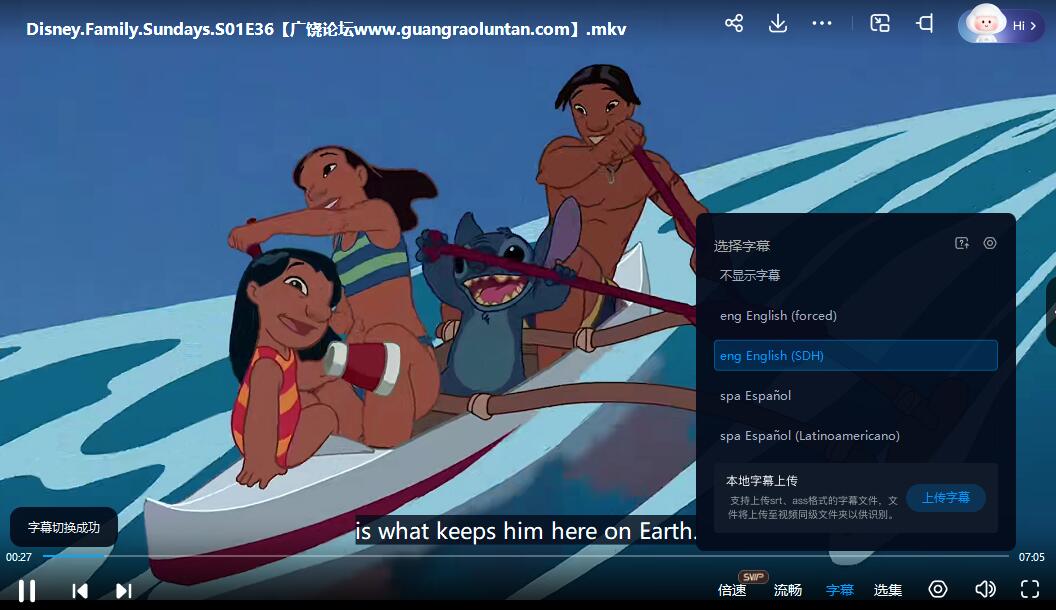
Task: Click the subtitle line 'is what keeps him here on Earth.'
Action: [x=526, y=531]
